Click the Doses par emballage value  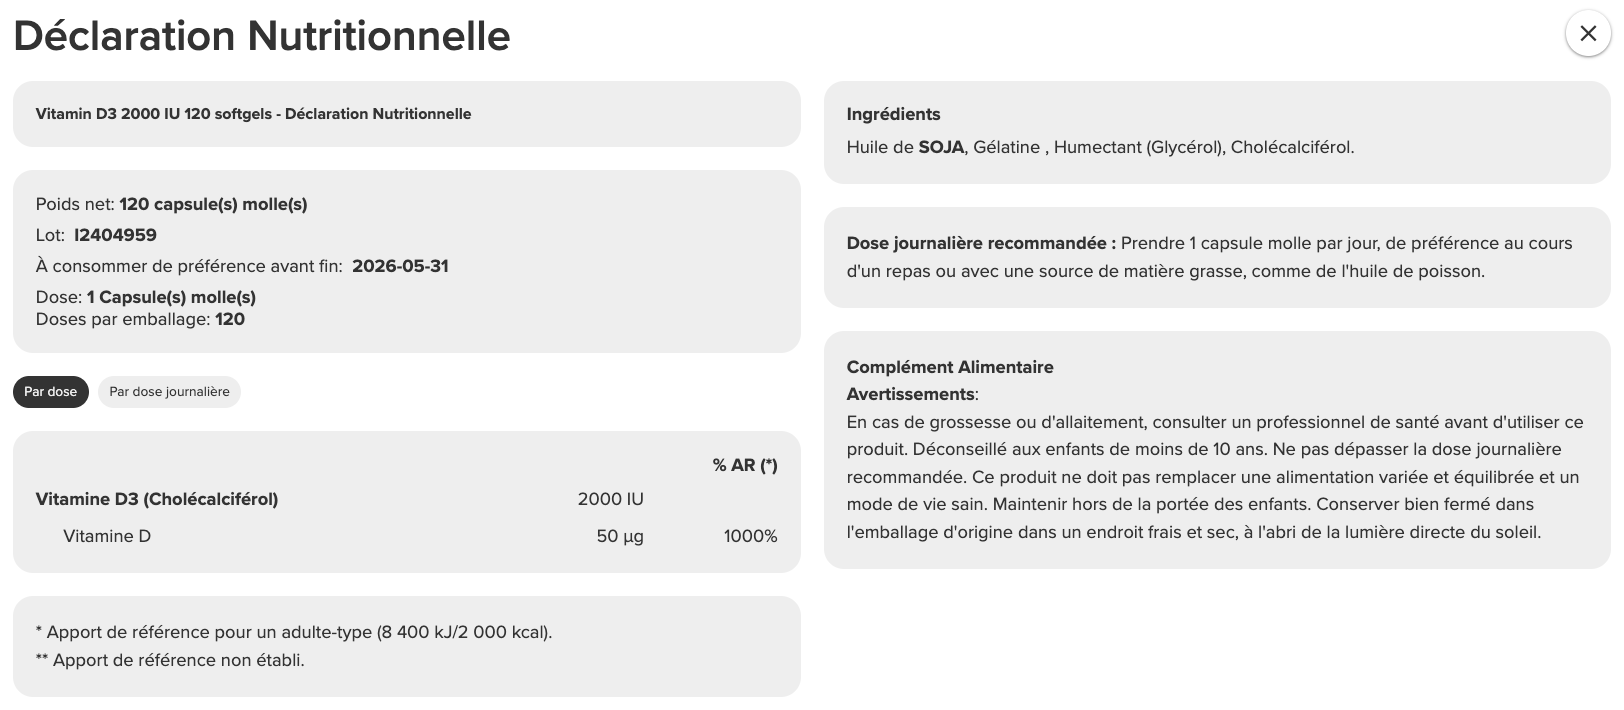click(x=230, y=319)
